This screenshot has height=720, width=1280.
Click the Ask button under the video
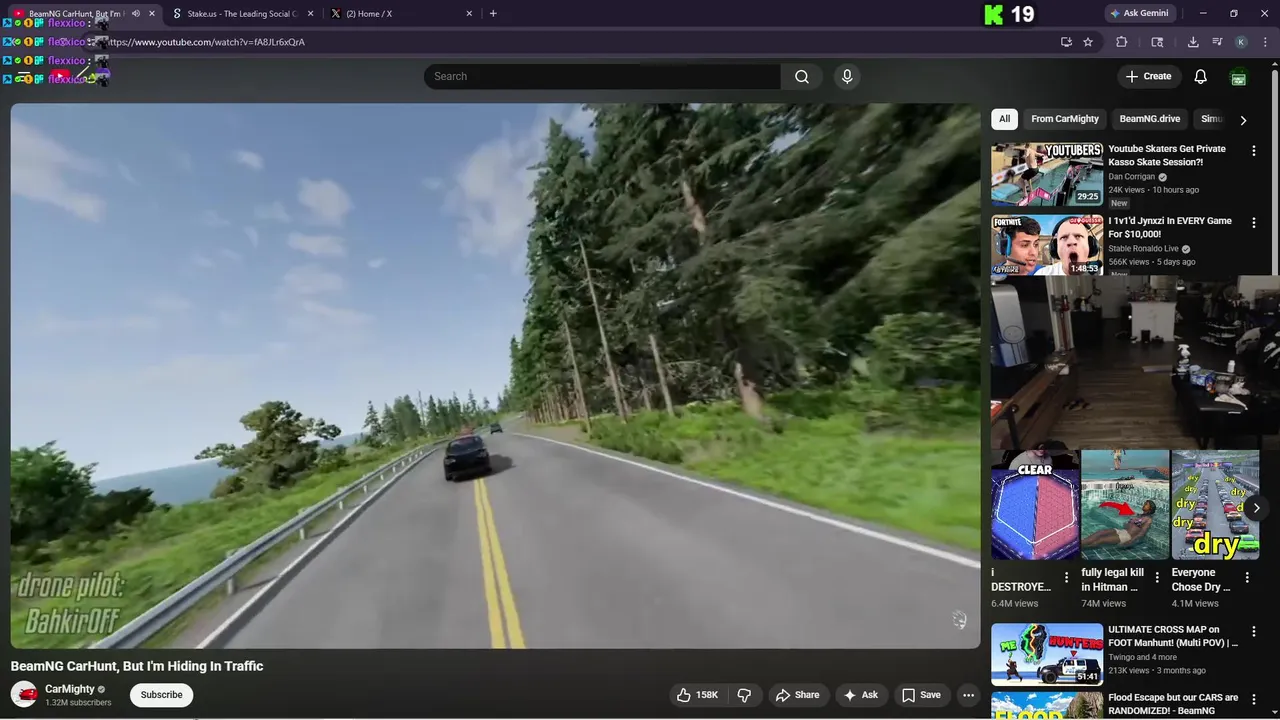coord(860,695)
